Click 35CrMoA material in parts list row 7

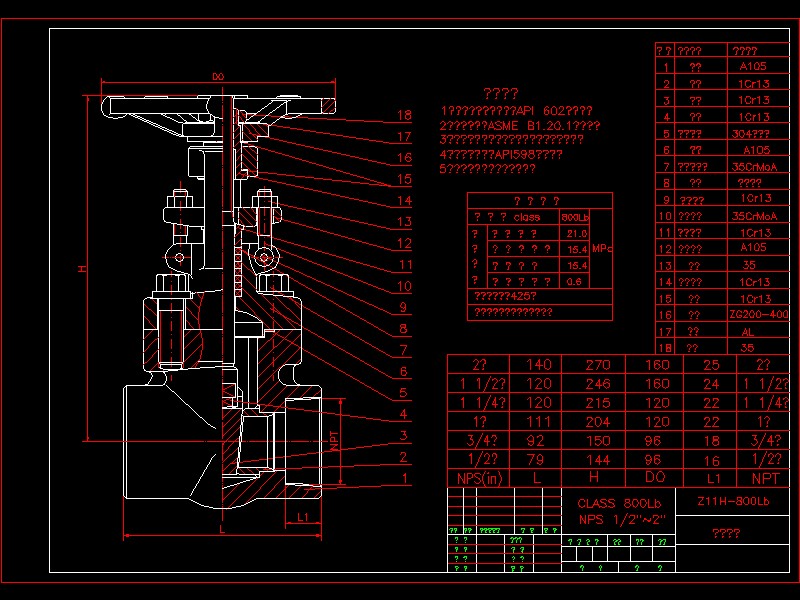[x=755, y=167]
